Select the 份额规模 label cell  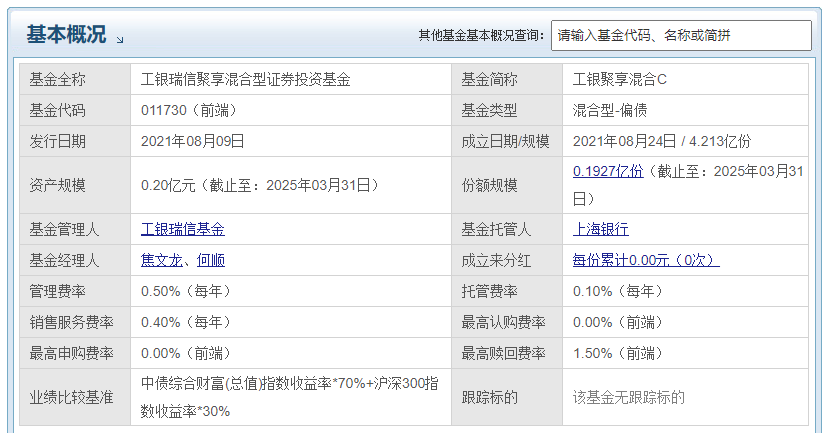pos(507,185)
